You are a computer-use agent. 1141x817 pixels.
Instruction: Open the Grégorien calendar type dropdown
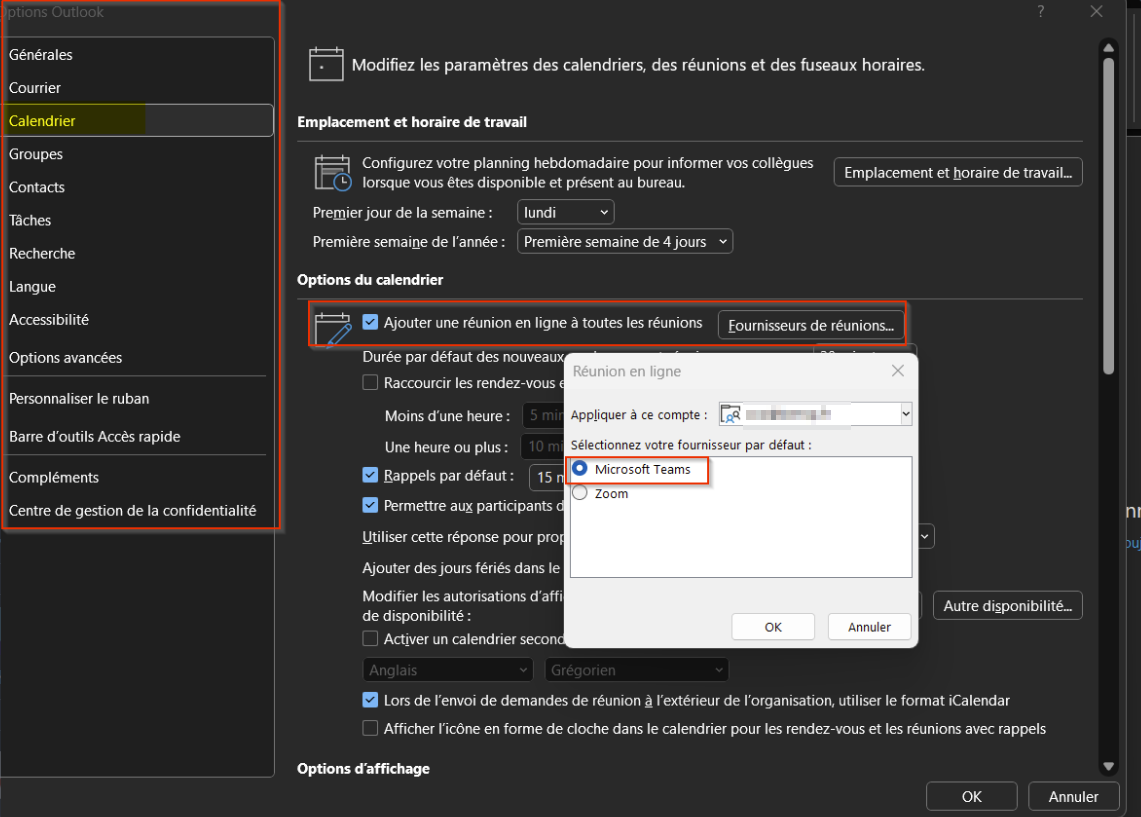point(637,670)
